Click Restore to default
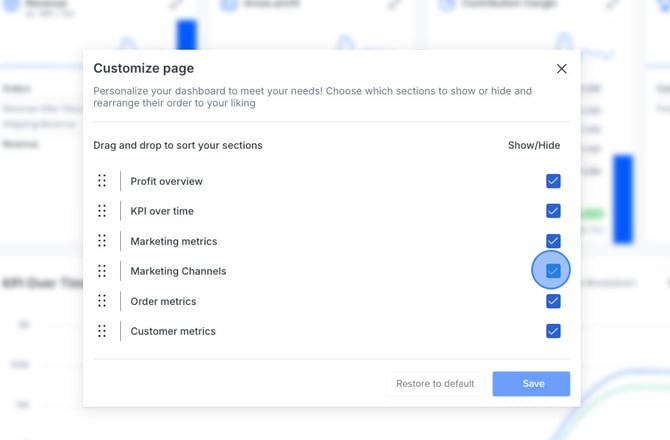This screenshot has width=670, height=440. [435, 384]
